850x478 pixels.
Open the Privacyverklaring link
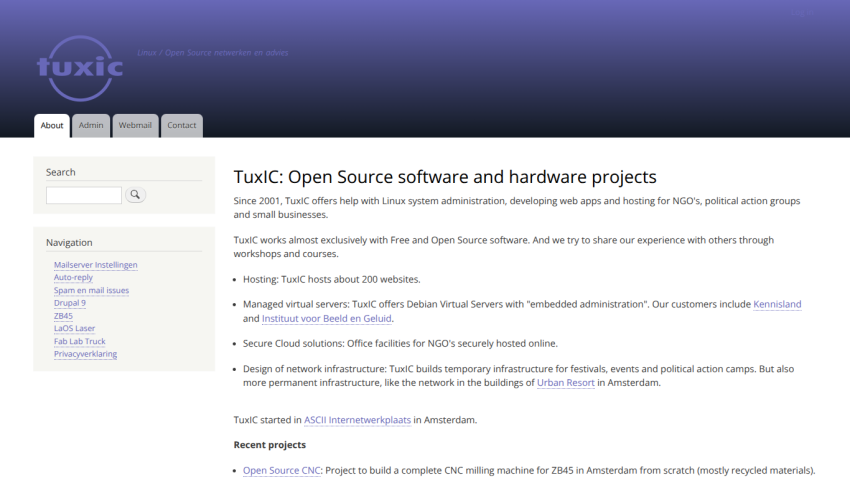click(85, 354)
